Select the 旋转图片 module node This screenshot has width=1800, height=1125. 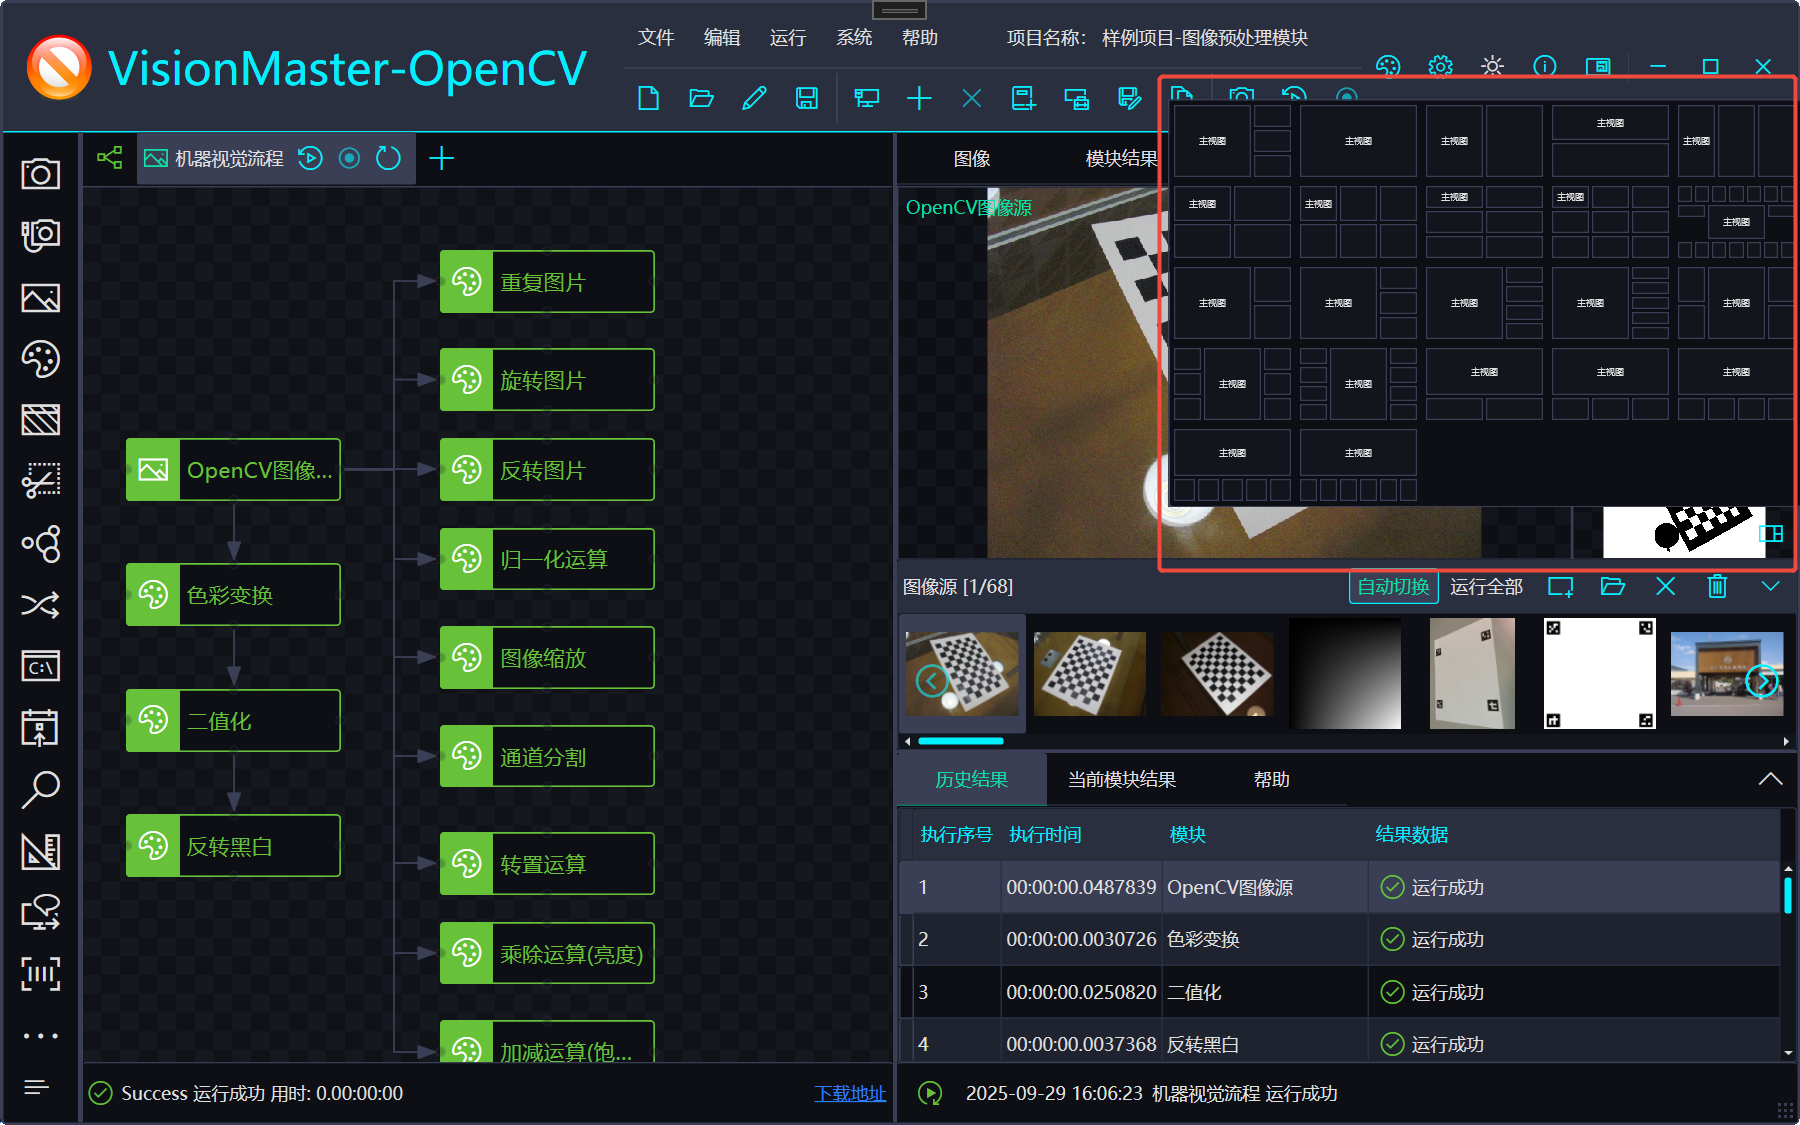tap(547, 380)
